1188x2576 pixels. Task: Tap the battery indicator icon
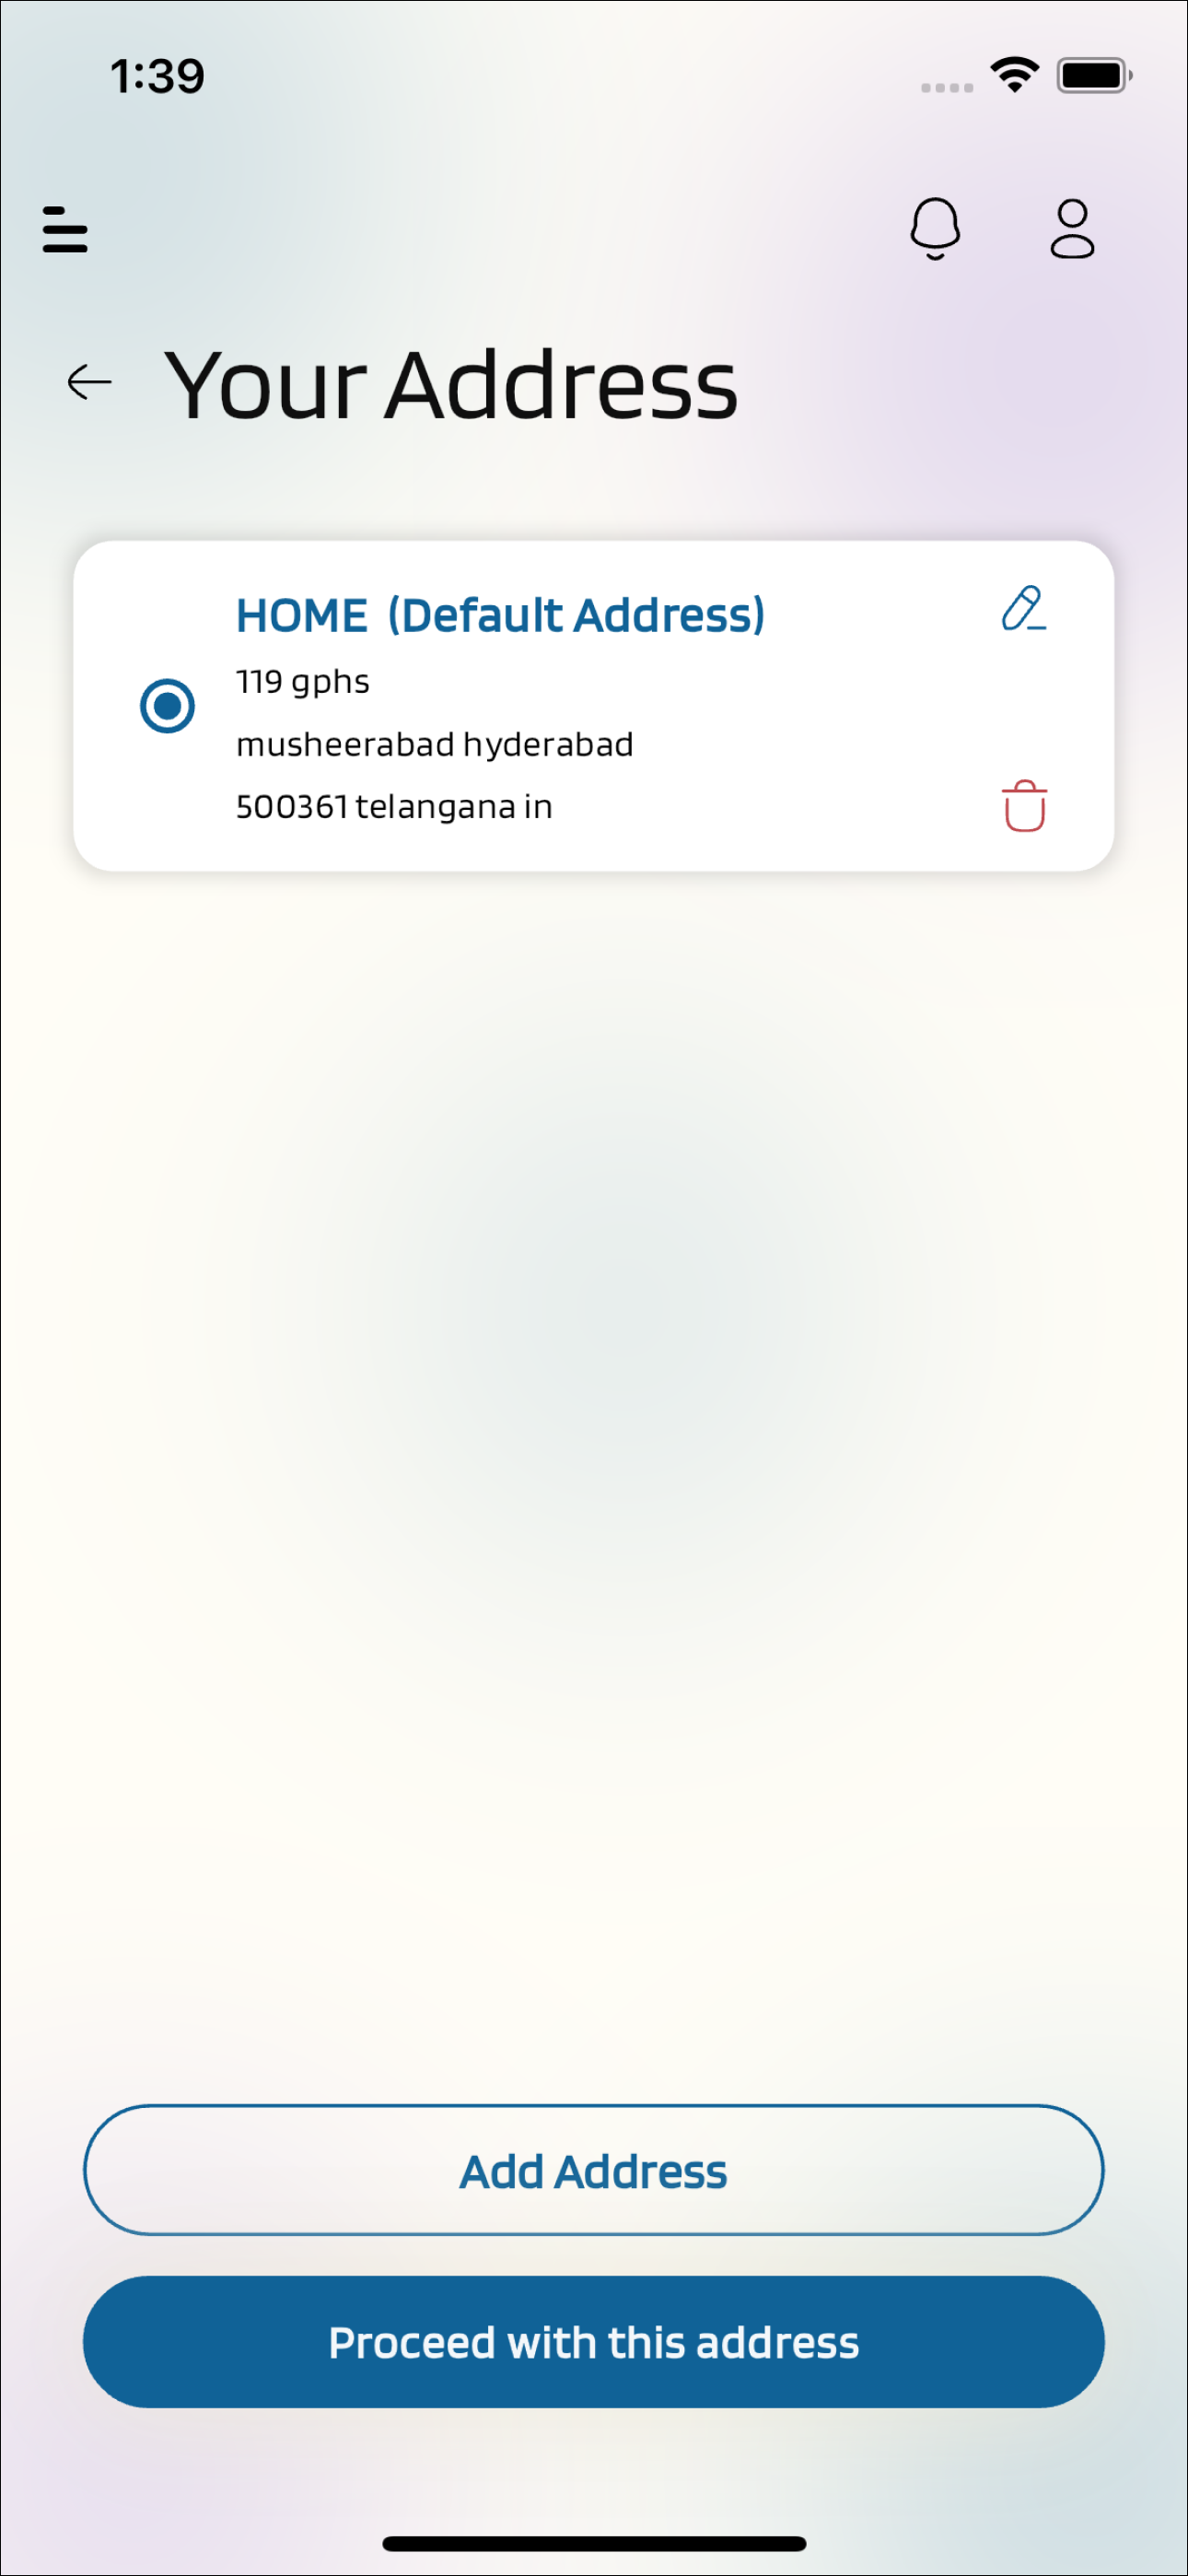click(x=1094, y=75)
